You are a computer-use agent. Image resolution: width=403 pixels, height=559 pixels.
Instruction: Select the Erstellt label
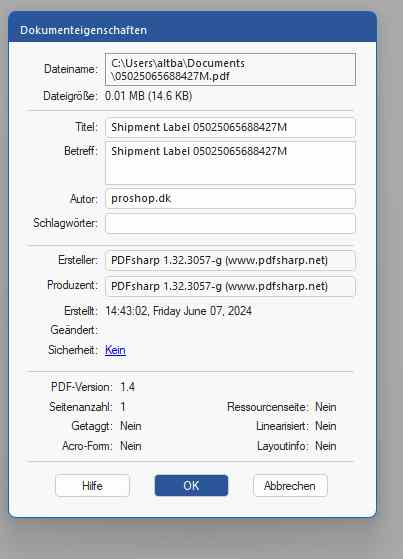(x=81, y=311)
